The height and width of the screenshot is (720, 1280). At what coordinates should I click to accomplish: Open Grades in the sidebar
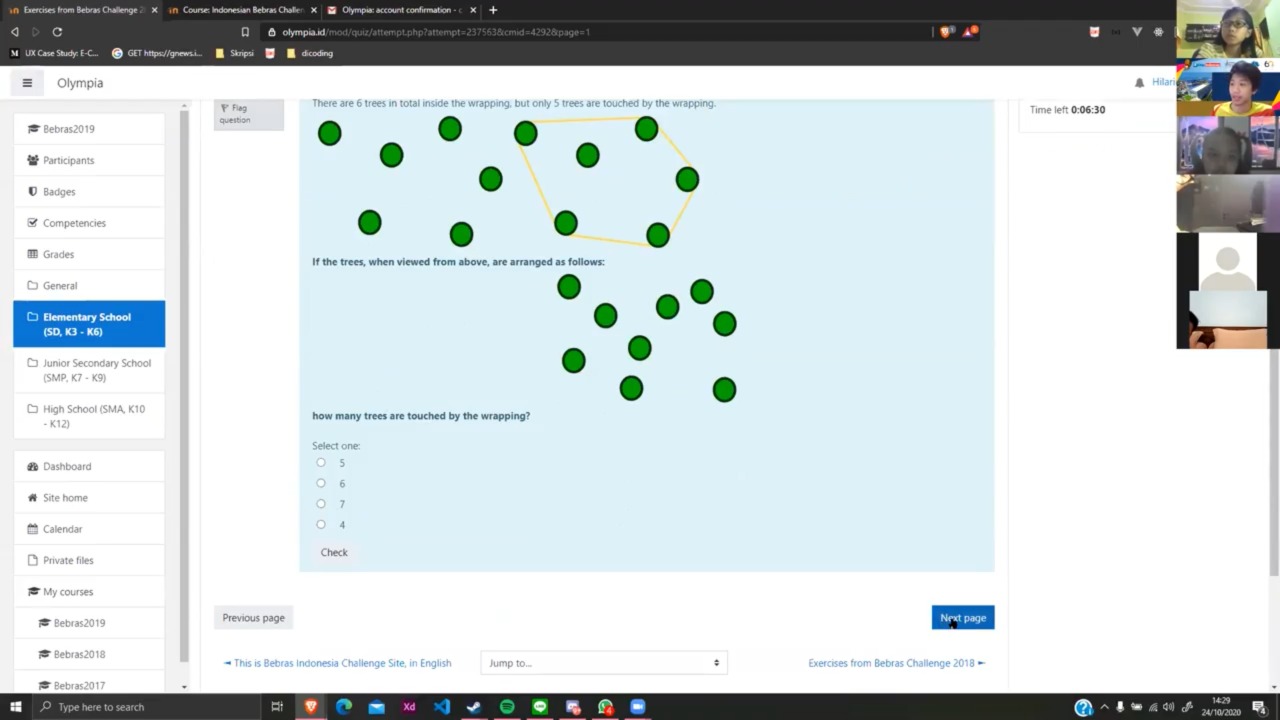89,254
